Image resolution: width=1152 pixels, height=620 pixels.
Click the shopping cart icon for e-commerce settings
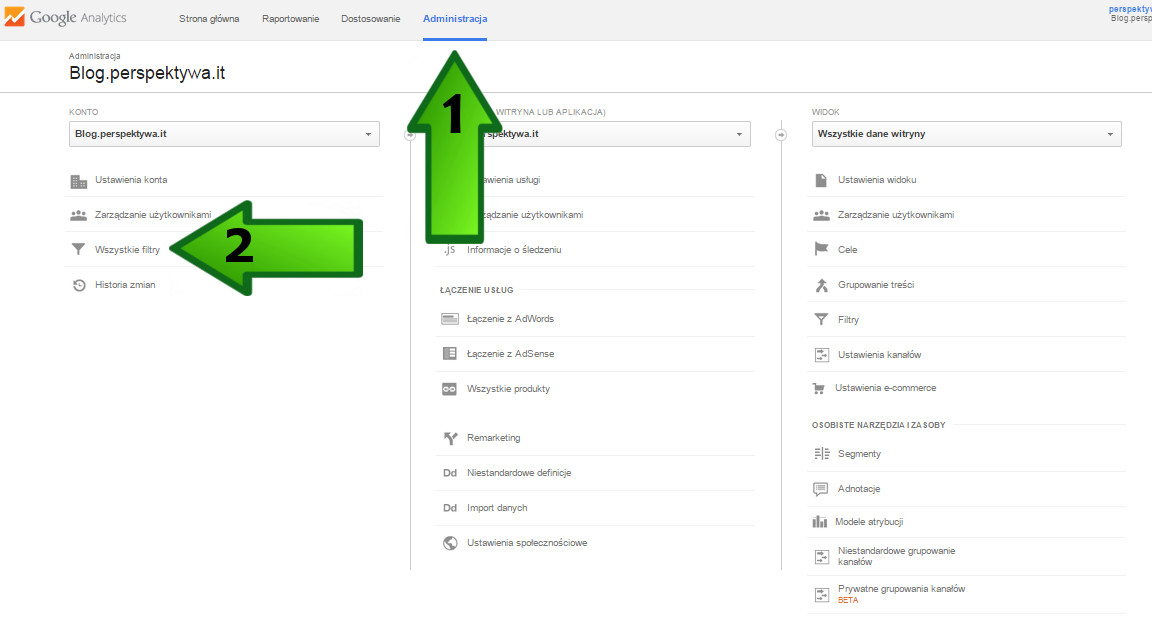pyautogui.click(x=820, y=388)
